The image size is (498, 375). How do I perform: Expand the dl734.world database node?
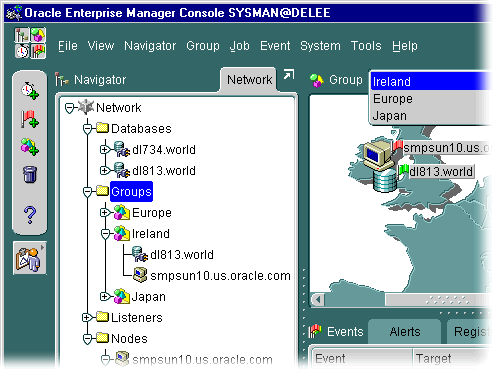click(x=105, y=150)
